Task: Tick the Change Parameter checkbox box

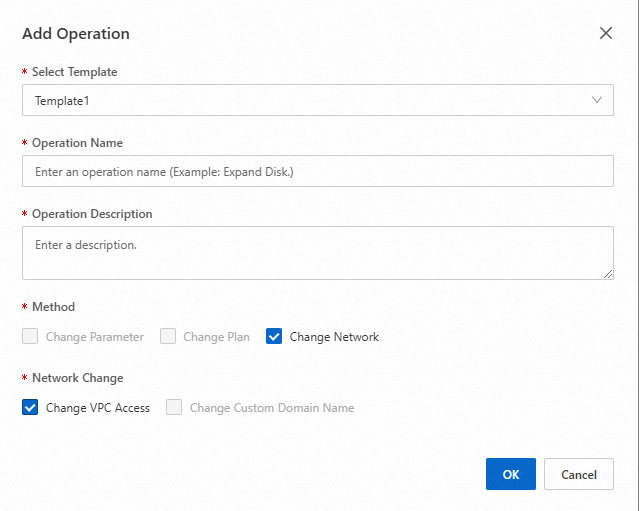Action: point(30,337)
